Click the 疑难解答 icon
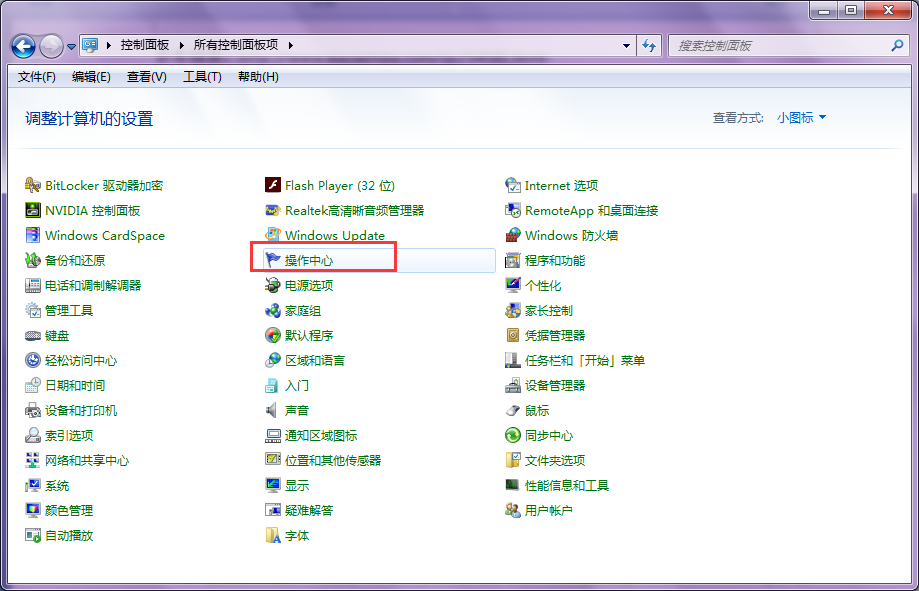The width and height of the screenshot is (919, 591). click(273, 510)
